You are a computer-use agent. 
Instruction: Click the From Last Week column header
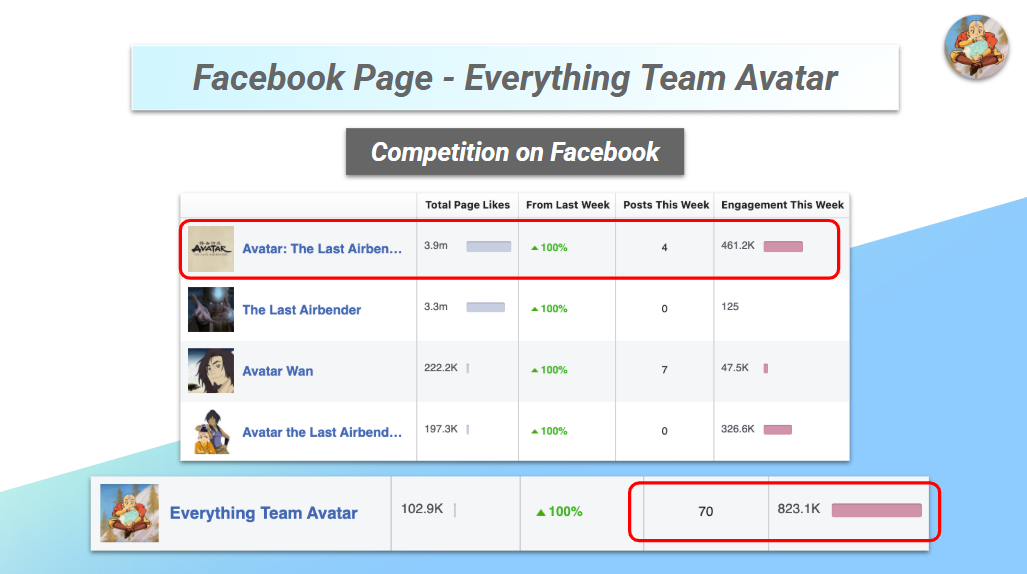567,205
